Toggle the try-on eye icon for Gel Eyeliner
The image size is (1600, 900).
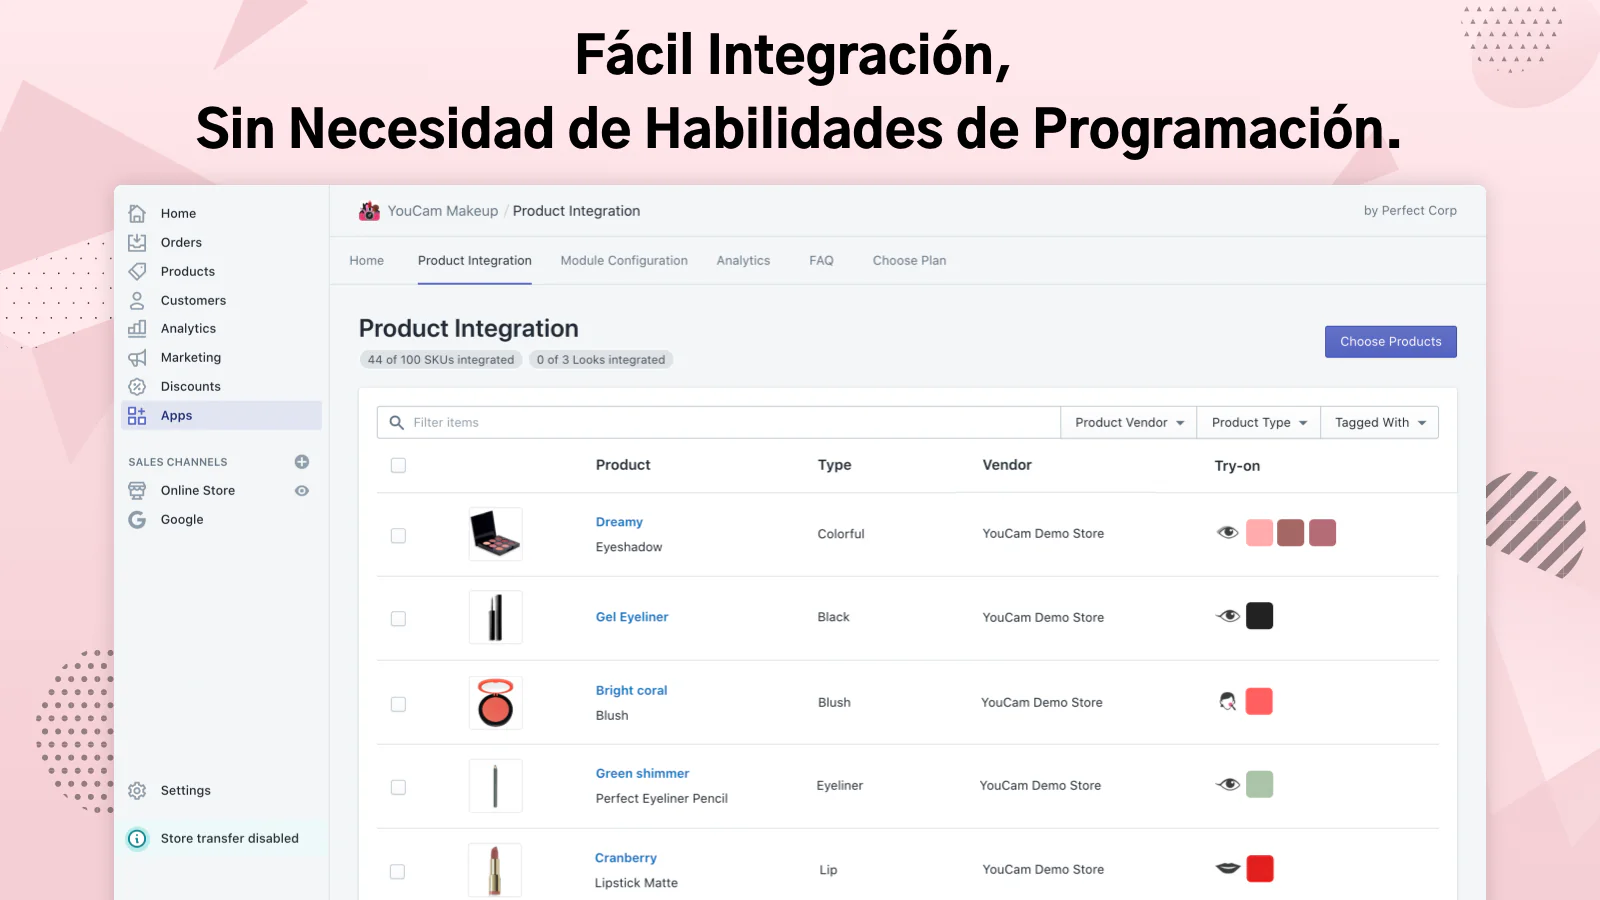pos(1228,616)
